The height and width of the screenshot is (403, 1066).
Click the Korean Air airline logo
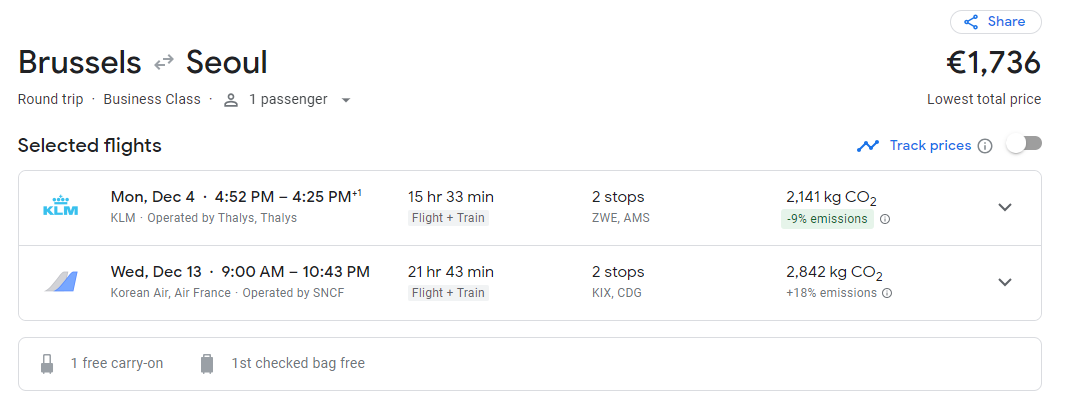pos(61,282)
